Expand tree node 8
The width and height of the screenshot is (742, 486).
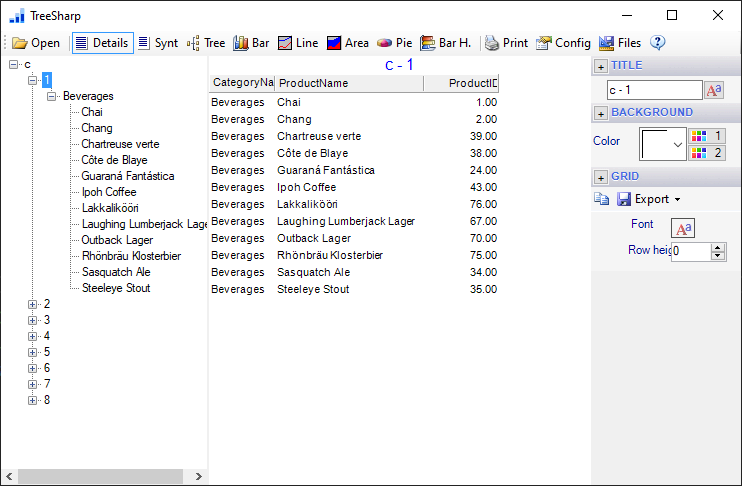click(32, 400)
